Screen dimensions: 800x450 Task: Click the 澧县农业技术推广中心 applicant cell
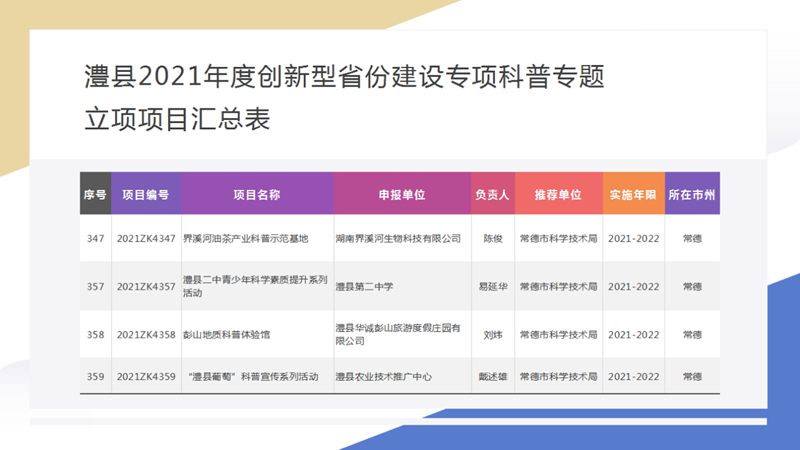(383, 377)
